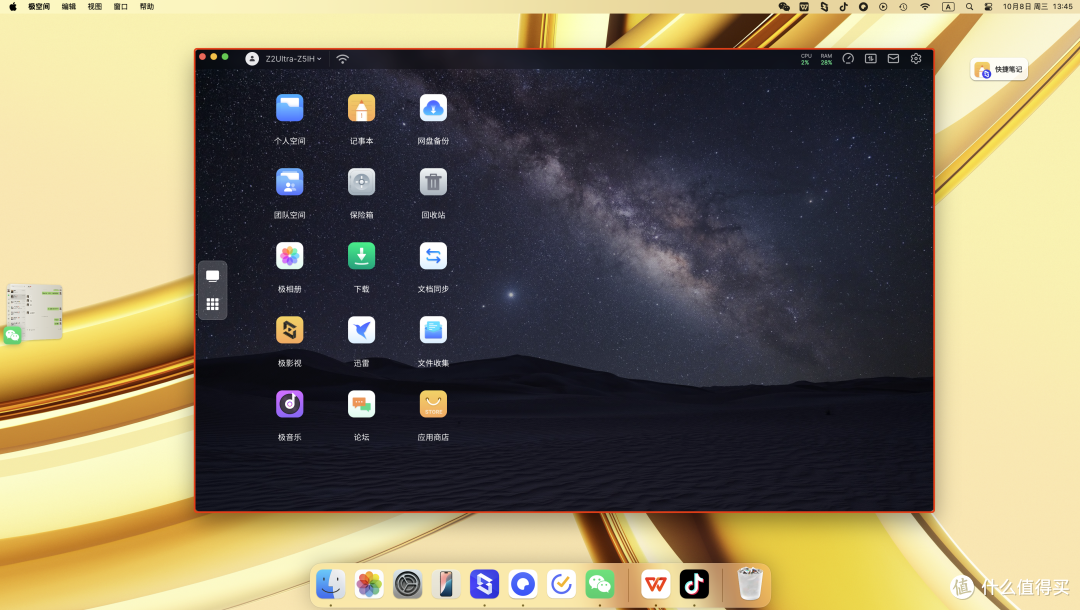Screen dimensions: 1080x610
Task: Open the 回收站 recycle bin
Action: pos(433,182)
